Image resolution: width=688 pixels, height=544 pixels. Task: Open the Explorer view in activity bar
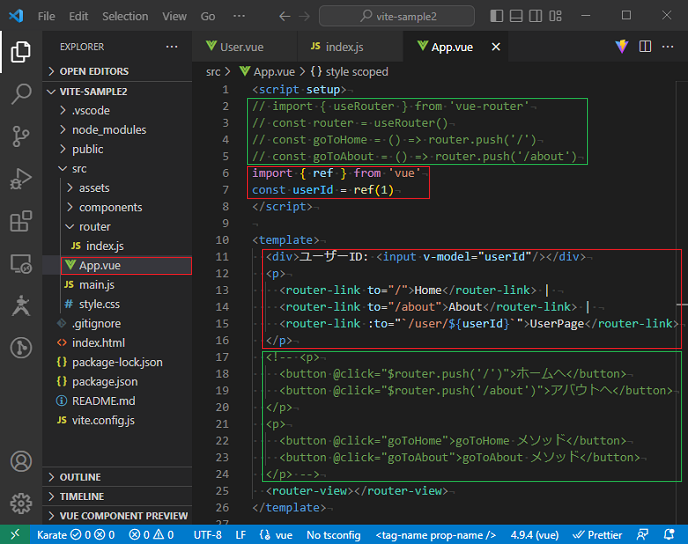click(x=21, y=52)
